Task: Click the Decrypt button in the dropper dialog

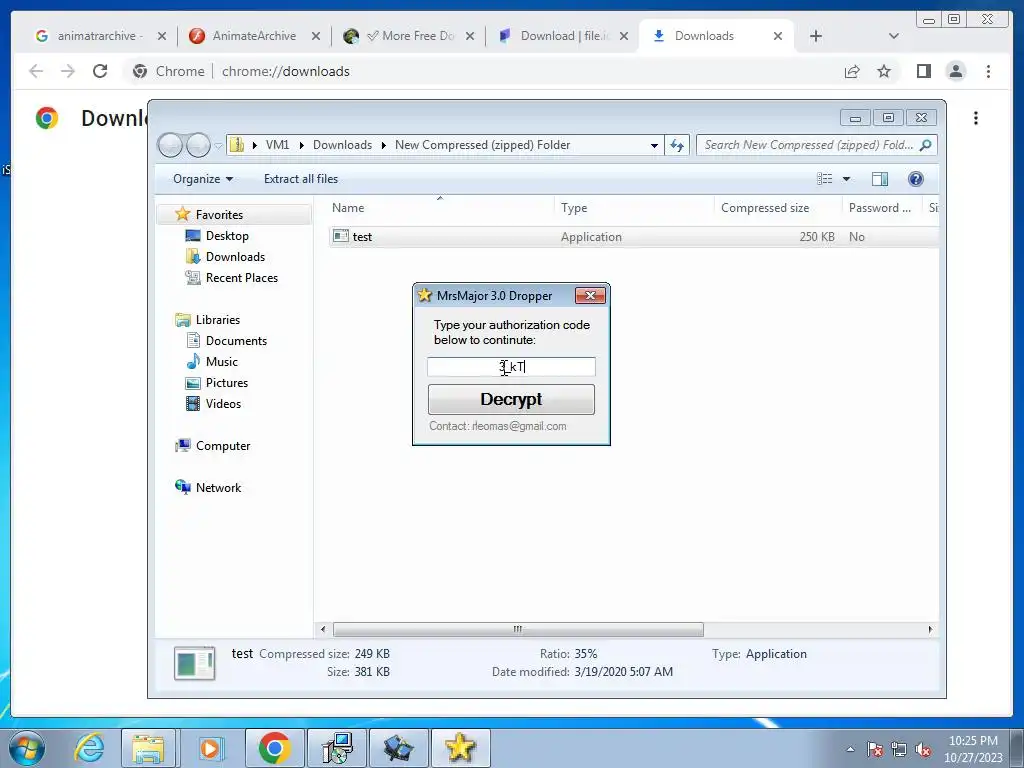Action: point(511,399)
